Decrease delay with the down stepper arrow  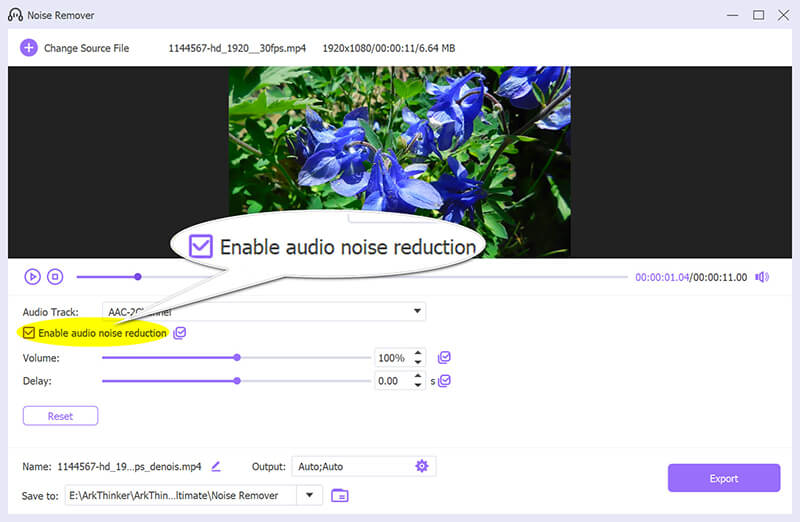click(417, 385)
